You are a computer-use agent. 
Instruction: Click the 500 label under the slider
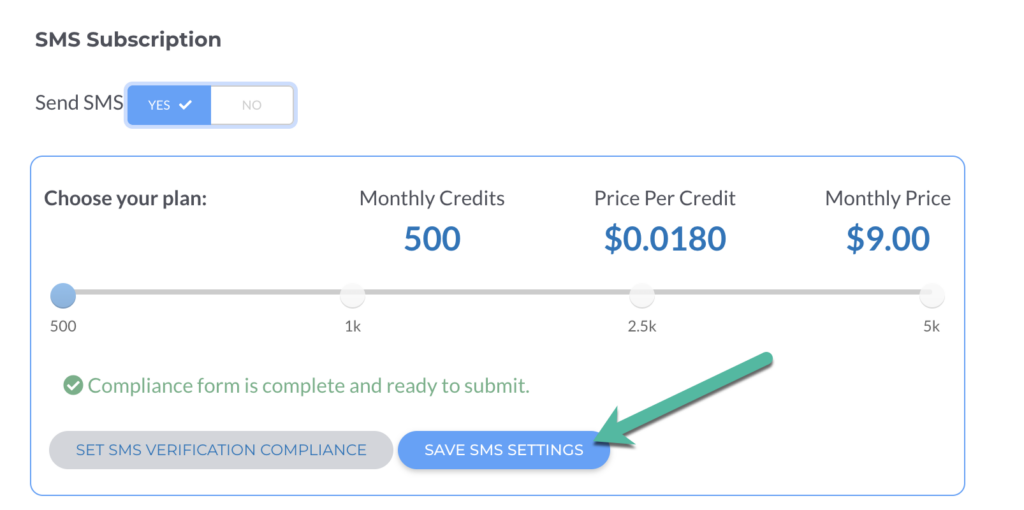click(x=63, y=326)
